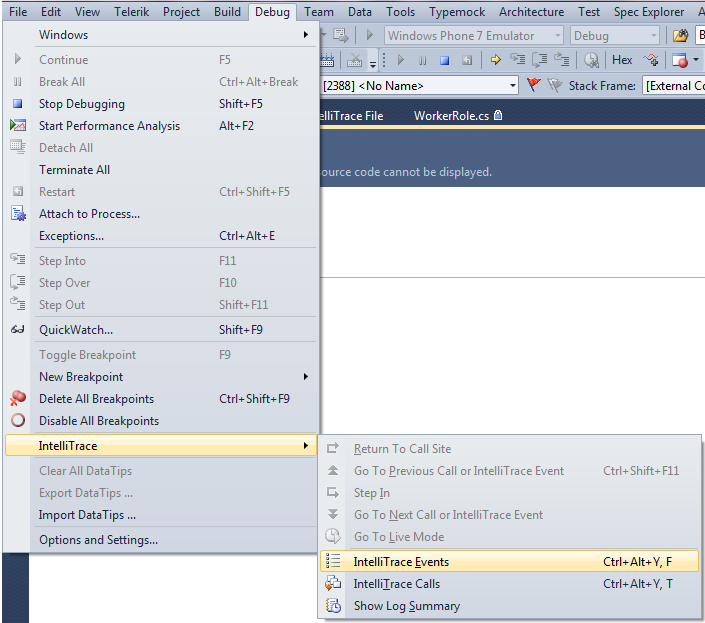
Task: Click the Stop Debugging menu square icon
Action: [18, 104]
